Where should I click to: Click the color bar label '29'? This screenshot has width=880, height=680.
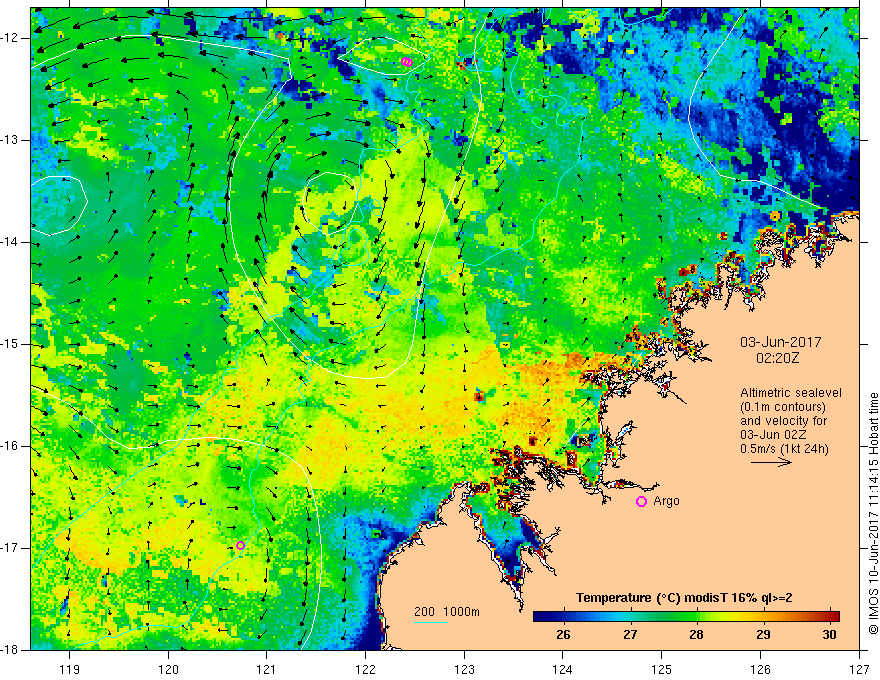pos(763,635)
